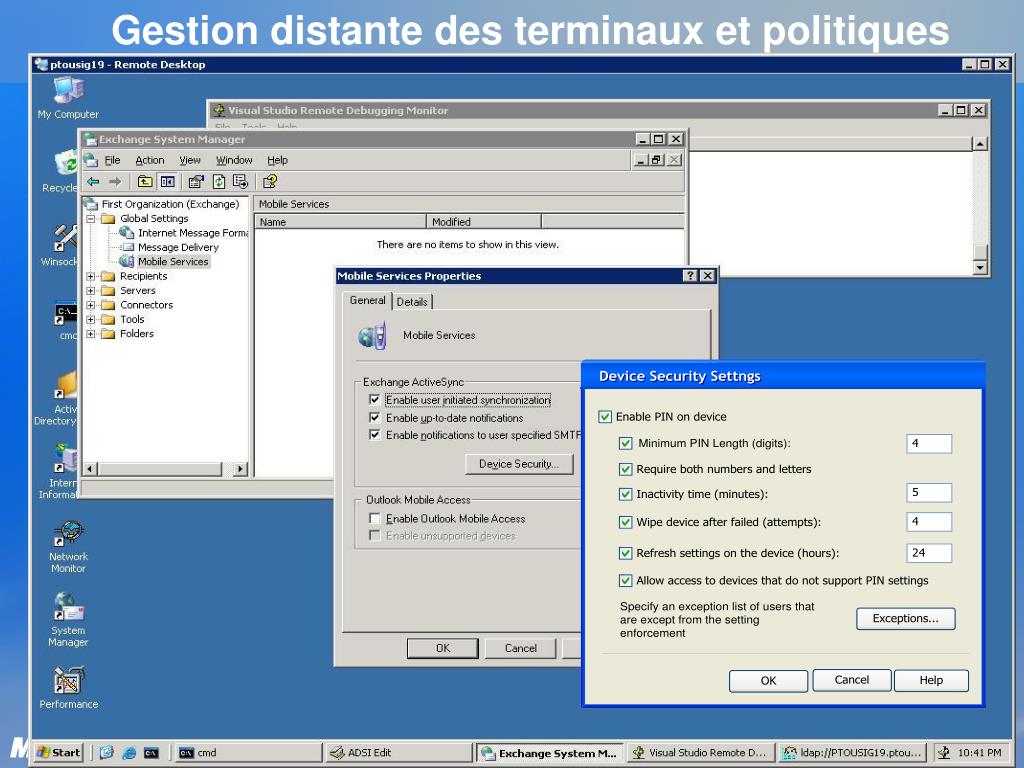
Task: Click the Device Security... button
Action: (519, 464)
